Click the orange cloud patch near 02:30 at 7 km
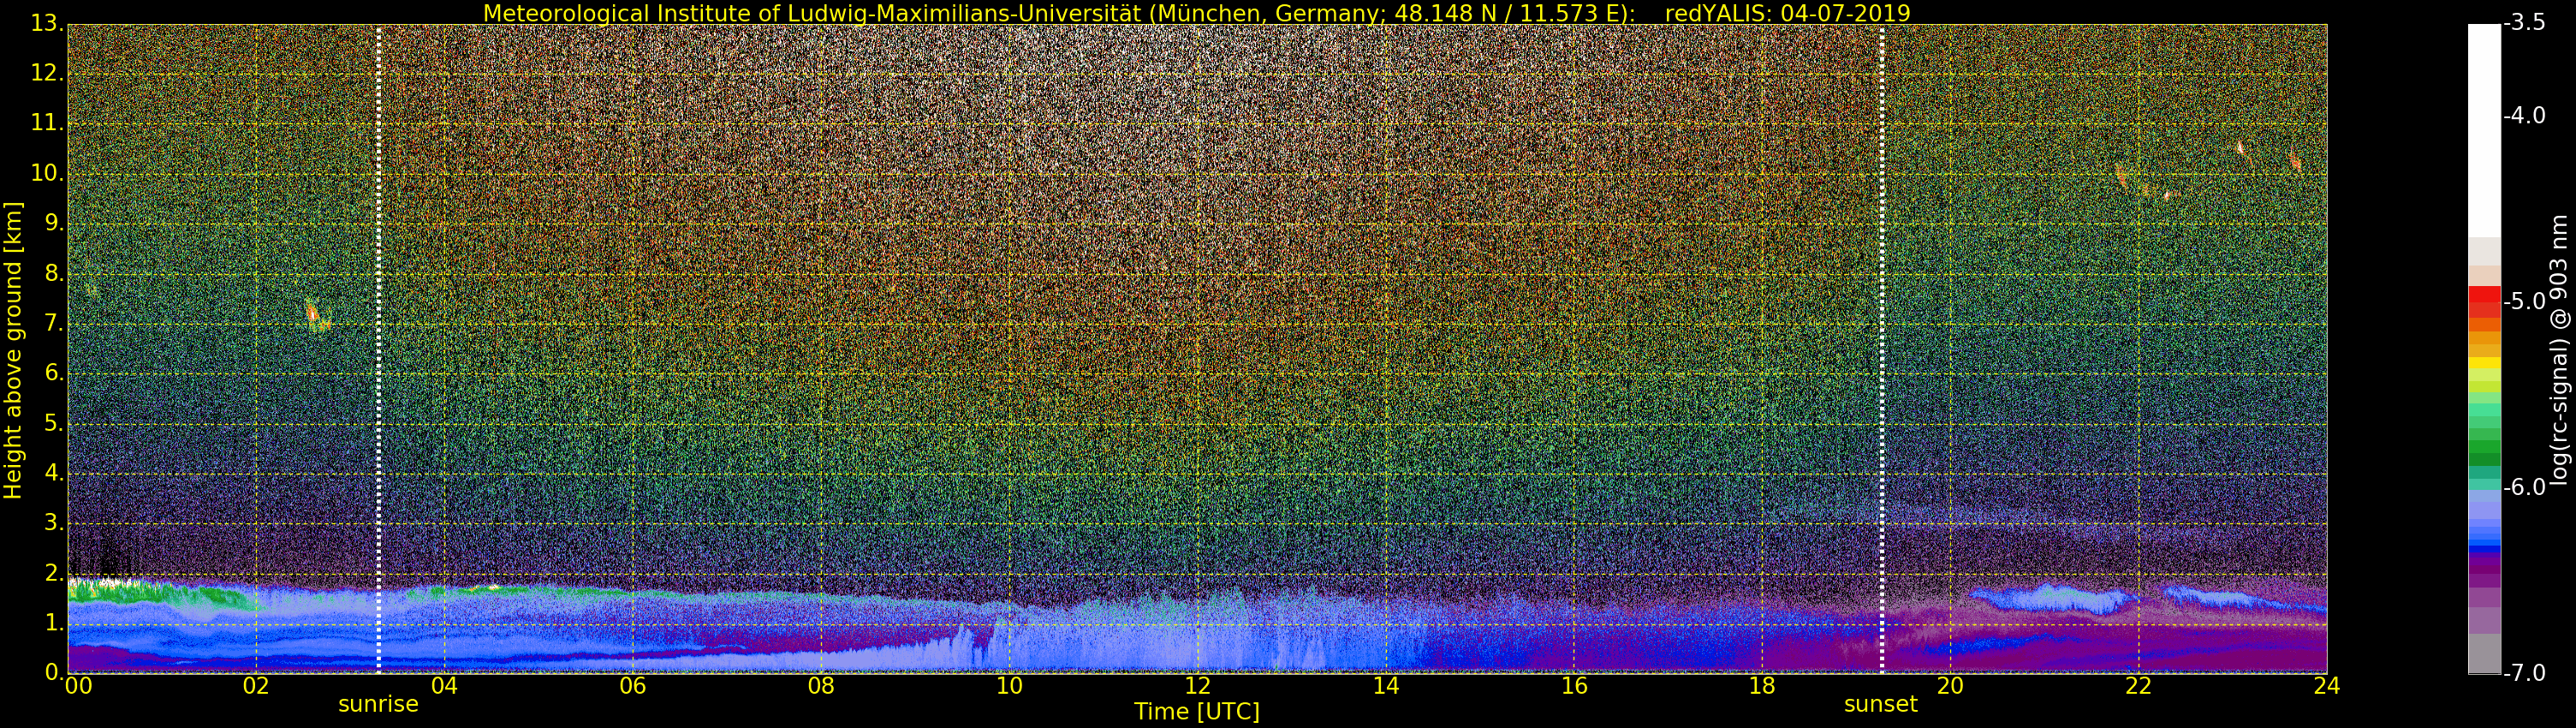The height and width of the screenshot is (728, 2576). point(316,316)
